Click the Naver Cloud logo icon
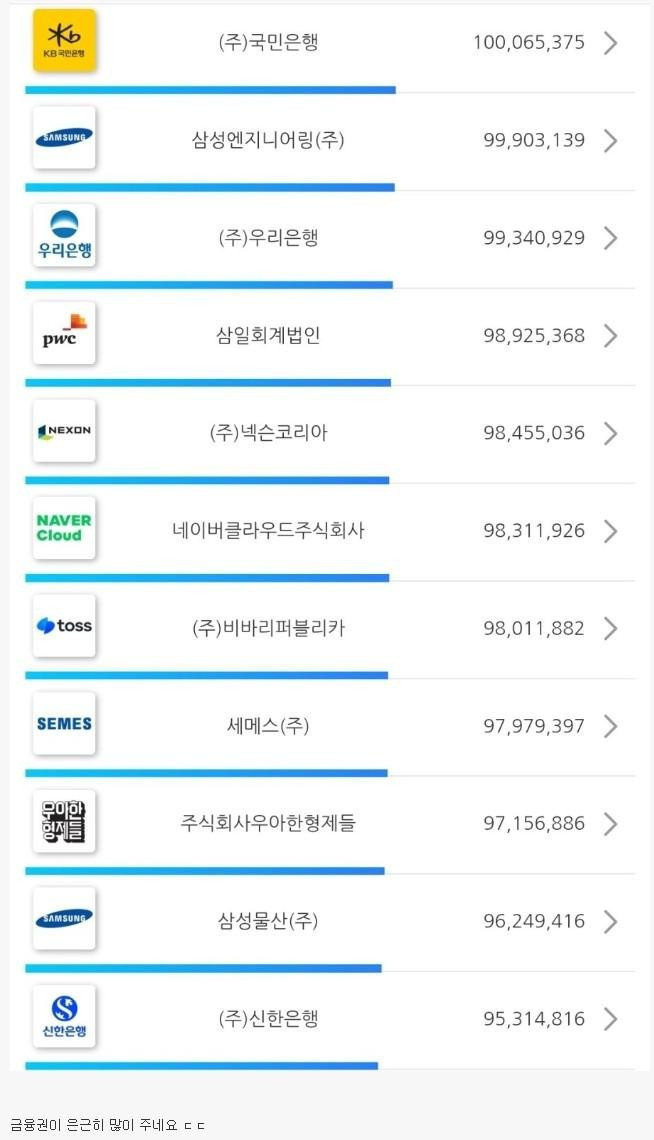The image size is (654, 1140). coord(64,528)
